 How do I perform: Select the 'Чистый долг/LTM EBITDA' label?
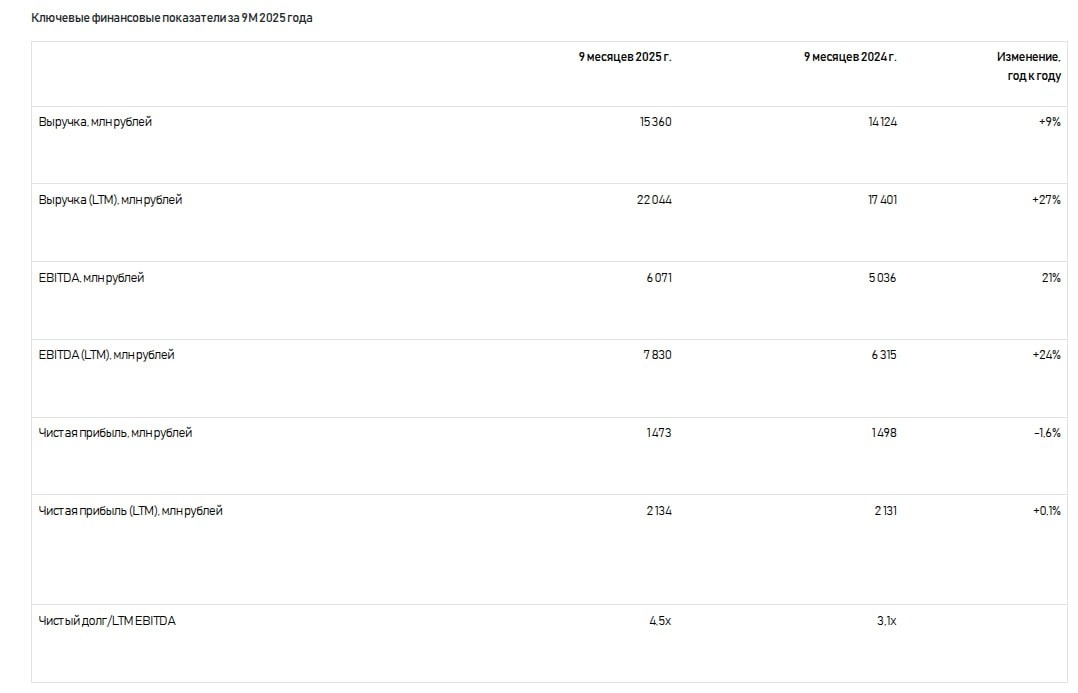point(107,621)
